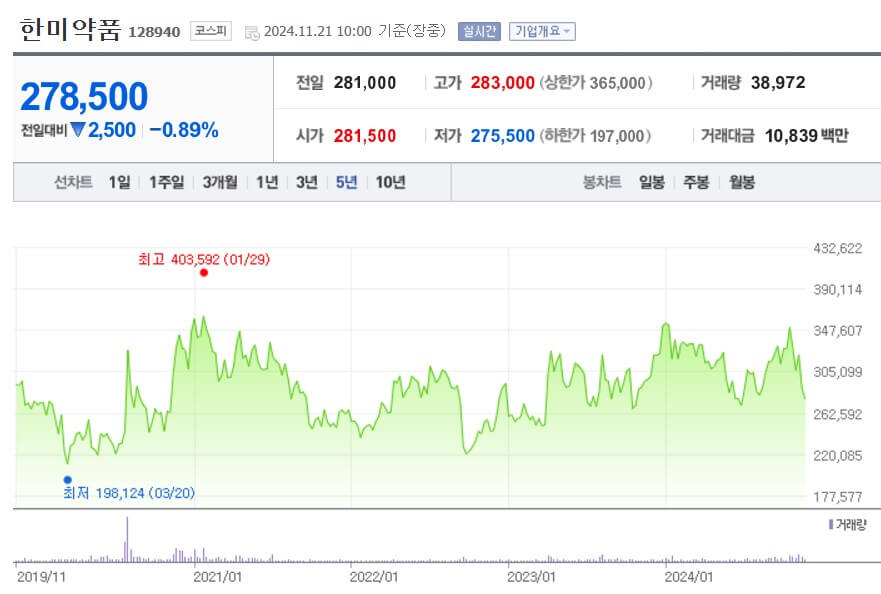Click the 봉차트 candle chart label
Screen dimensions: 881x594
click(600, 184)
